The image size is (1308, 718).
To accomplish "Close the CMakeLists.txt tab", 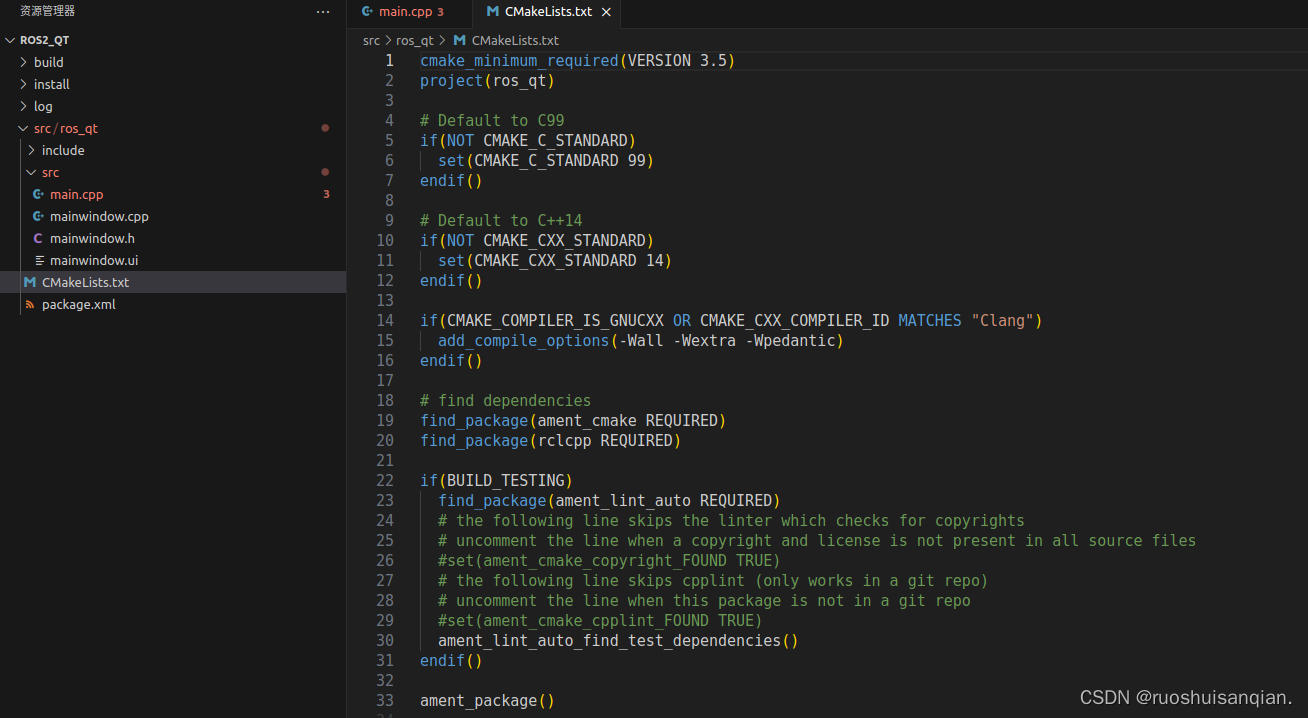I will tap(606, 13).
